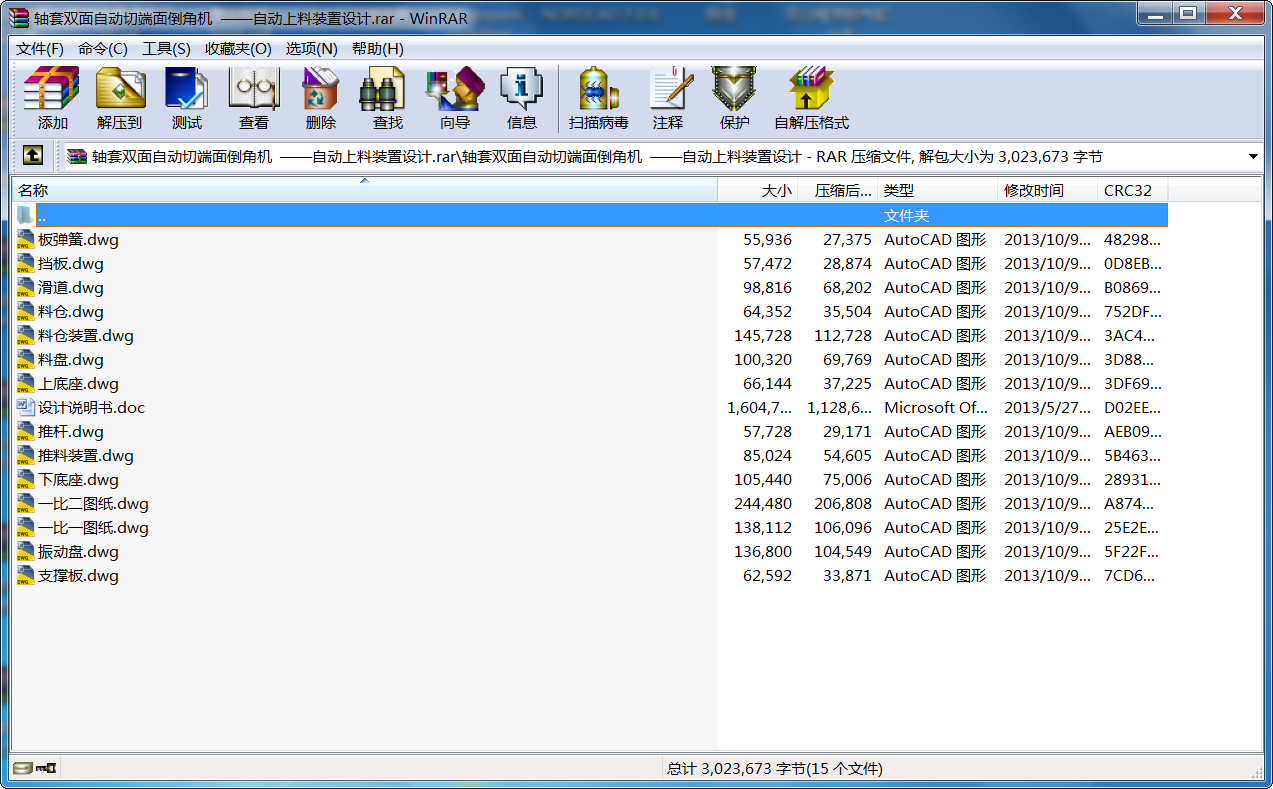The width and height of the screenshot is (1273, 789).
Task: Sort by the 大小 column header
Action: click(758, 190)
